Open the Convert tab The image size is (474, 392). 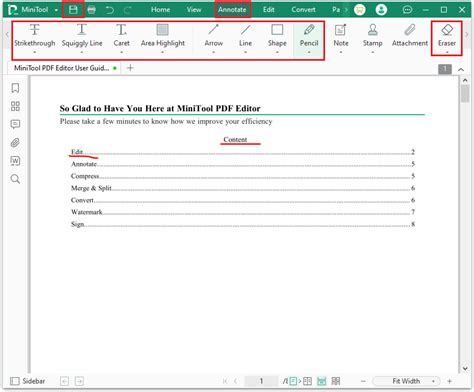[303, 10]
